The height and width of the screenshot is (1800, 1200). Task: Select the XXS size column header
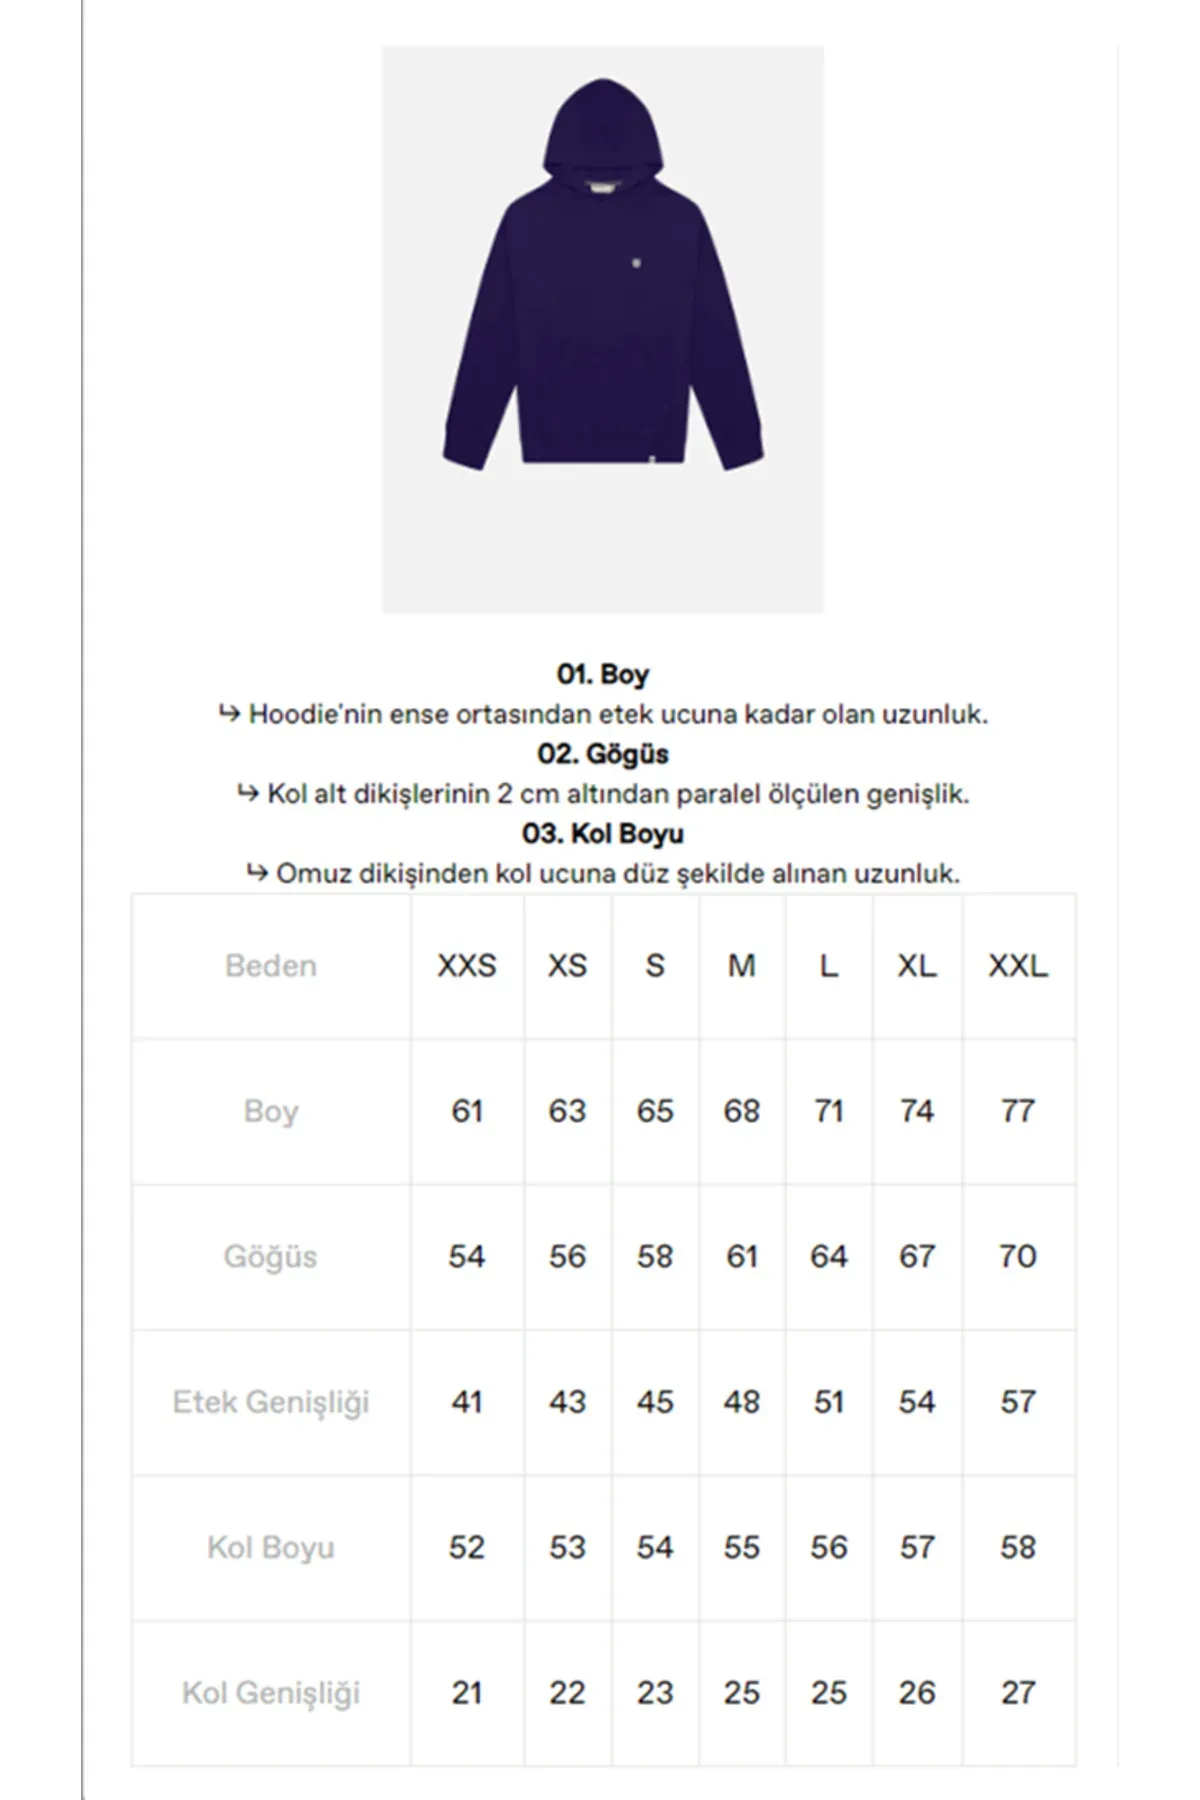click(x=467, y=966)
